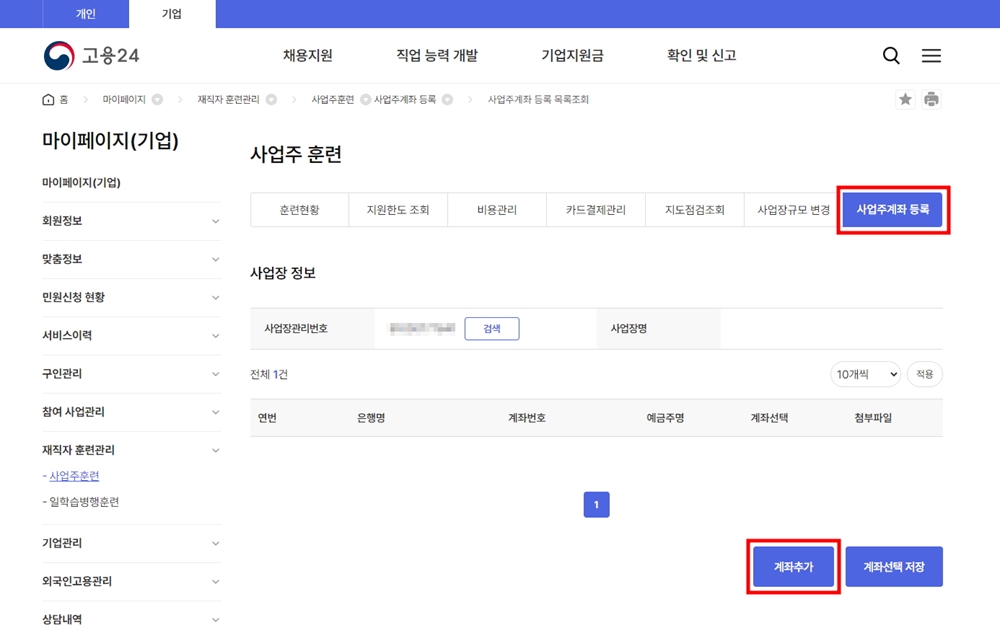Open breadcrumb dropdown icon next to 마이페이지
Viewport: 1000px width, 638px height.
point(157,100)
